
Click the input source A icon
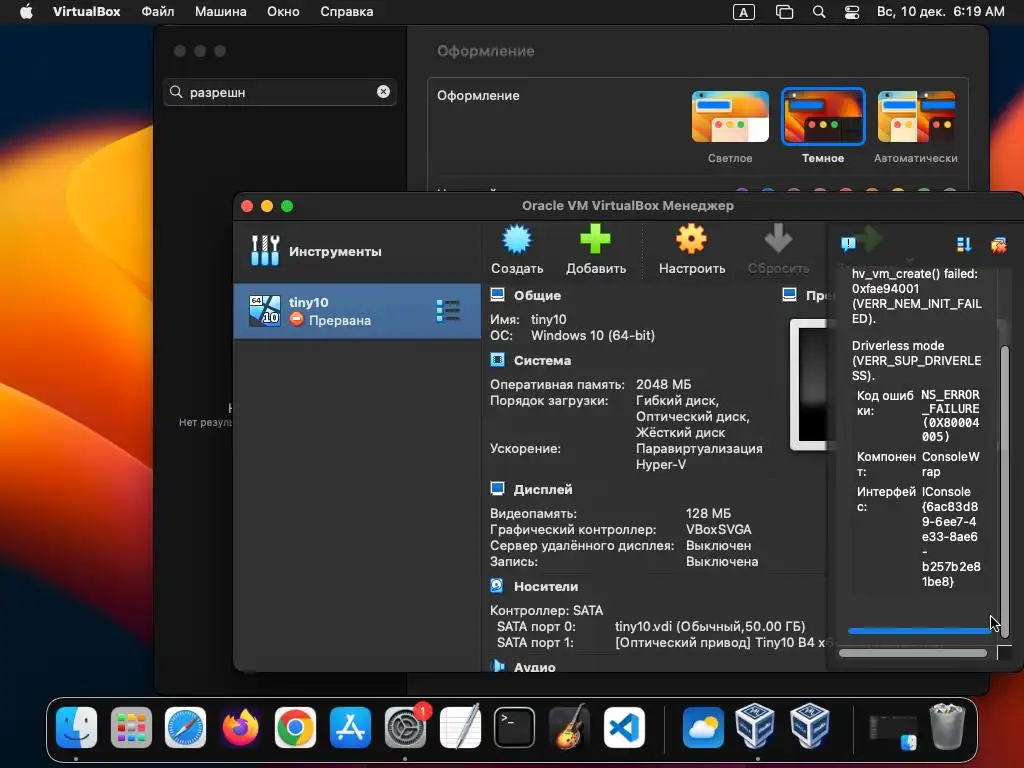pyautogui.click(x=744, y=12)
